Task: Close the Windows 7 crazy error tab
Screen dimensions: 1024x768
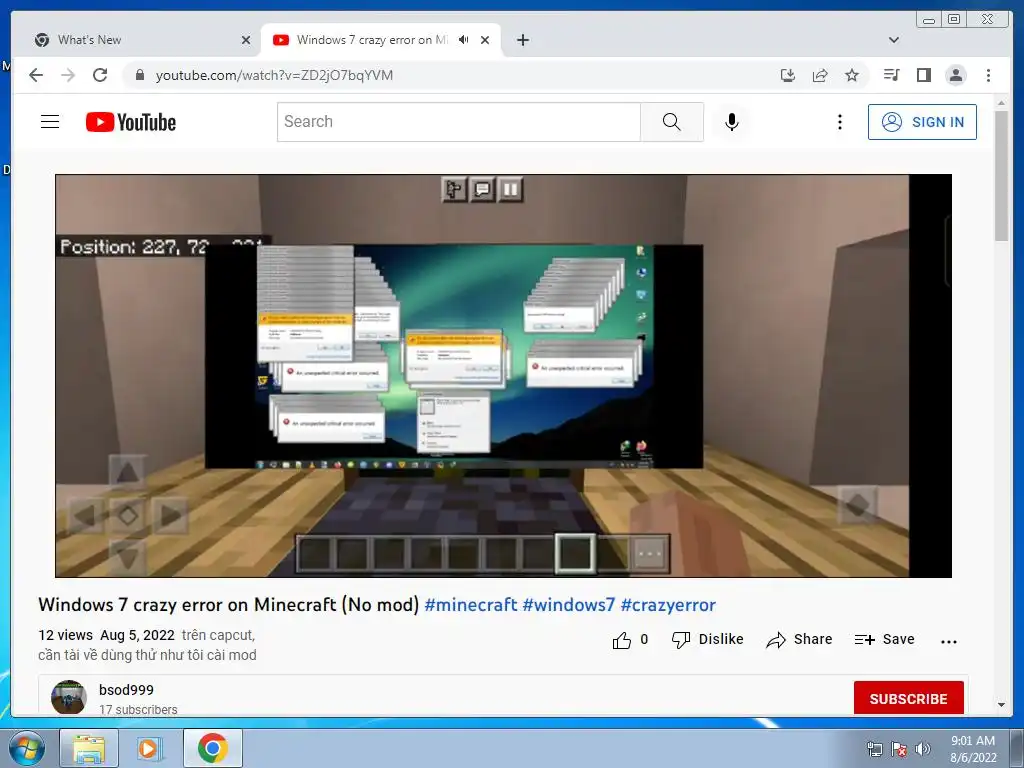Action: [x=485, y=40]
